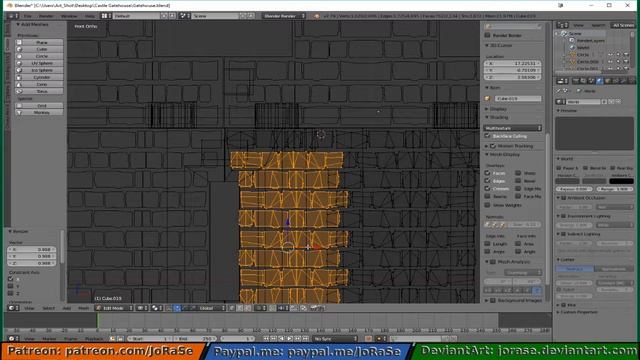Viewport: 640px width, 360px height.
Task: Open the Window menu
Action: click(69, 16)
